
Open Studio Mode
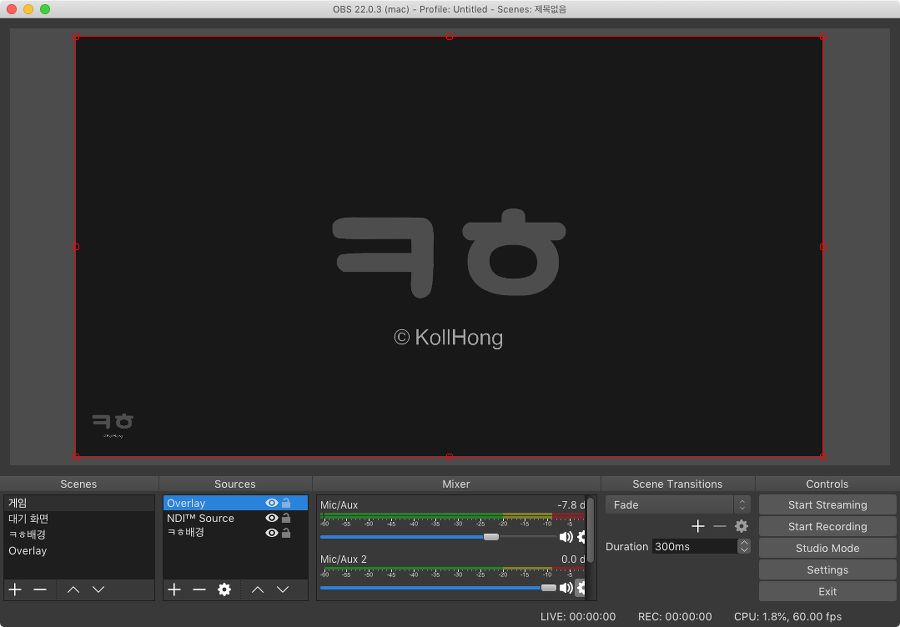point(827,548)
